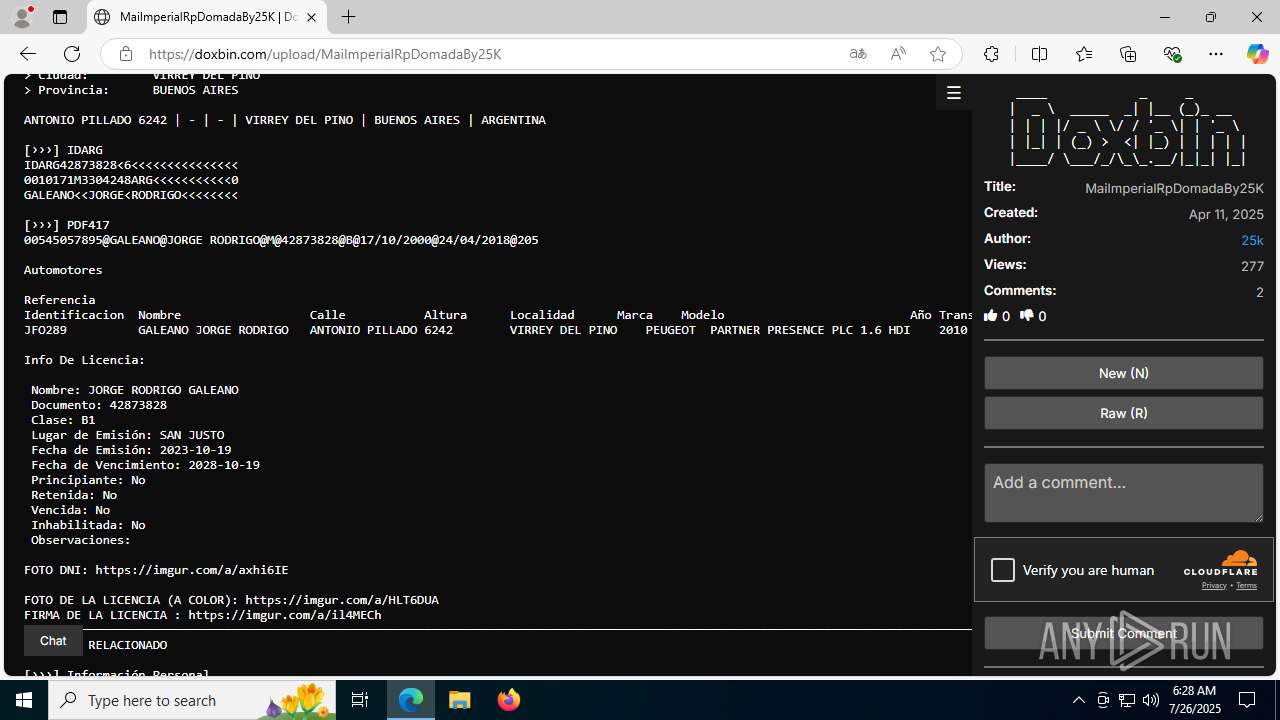1280x720 pixels.
Task: Open Edge Settings and more menu
Action: coord(1216,54)
